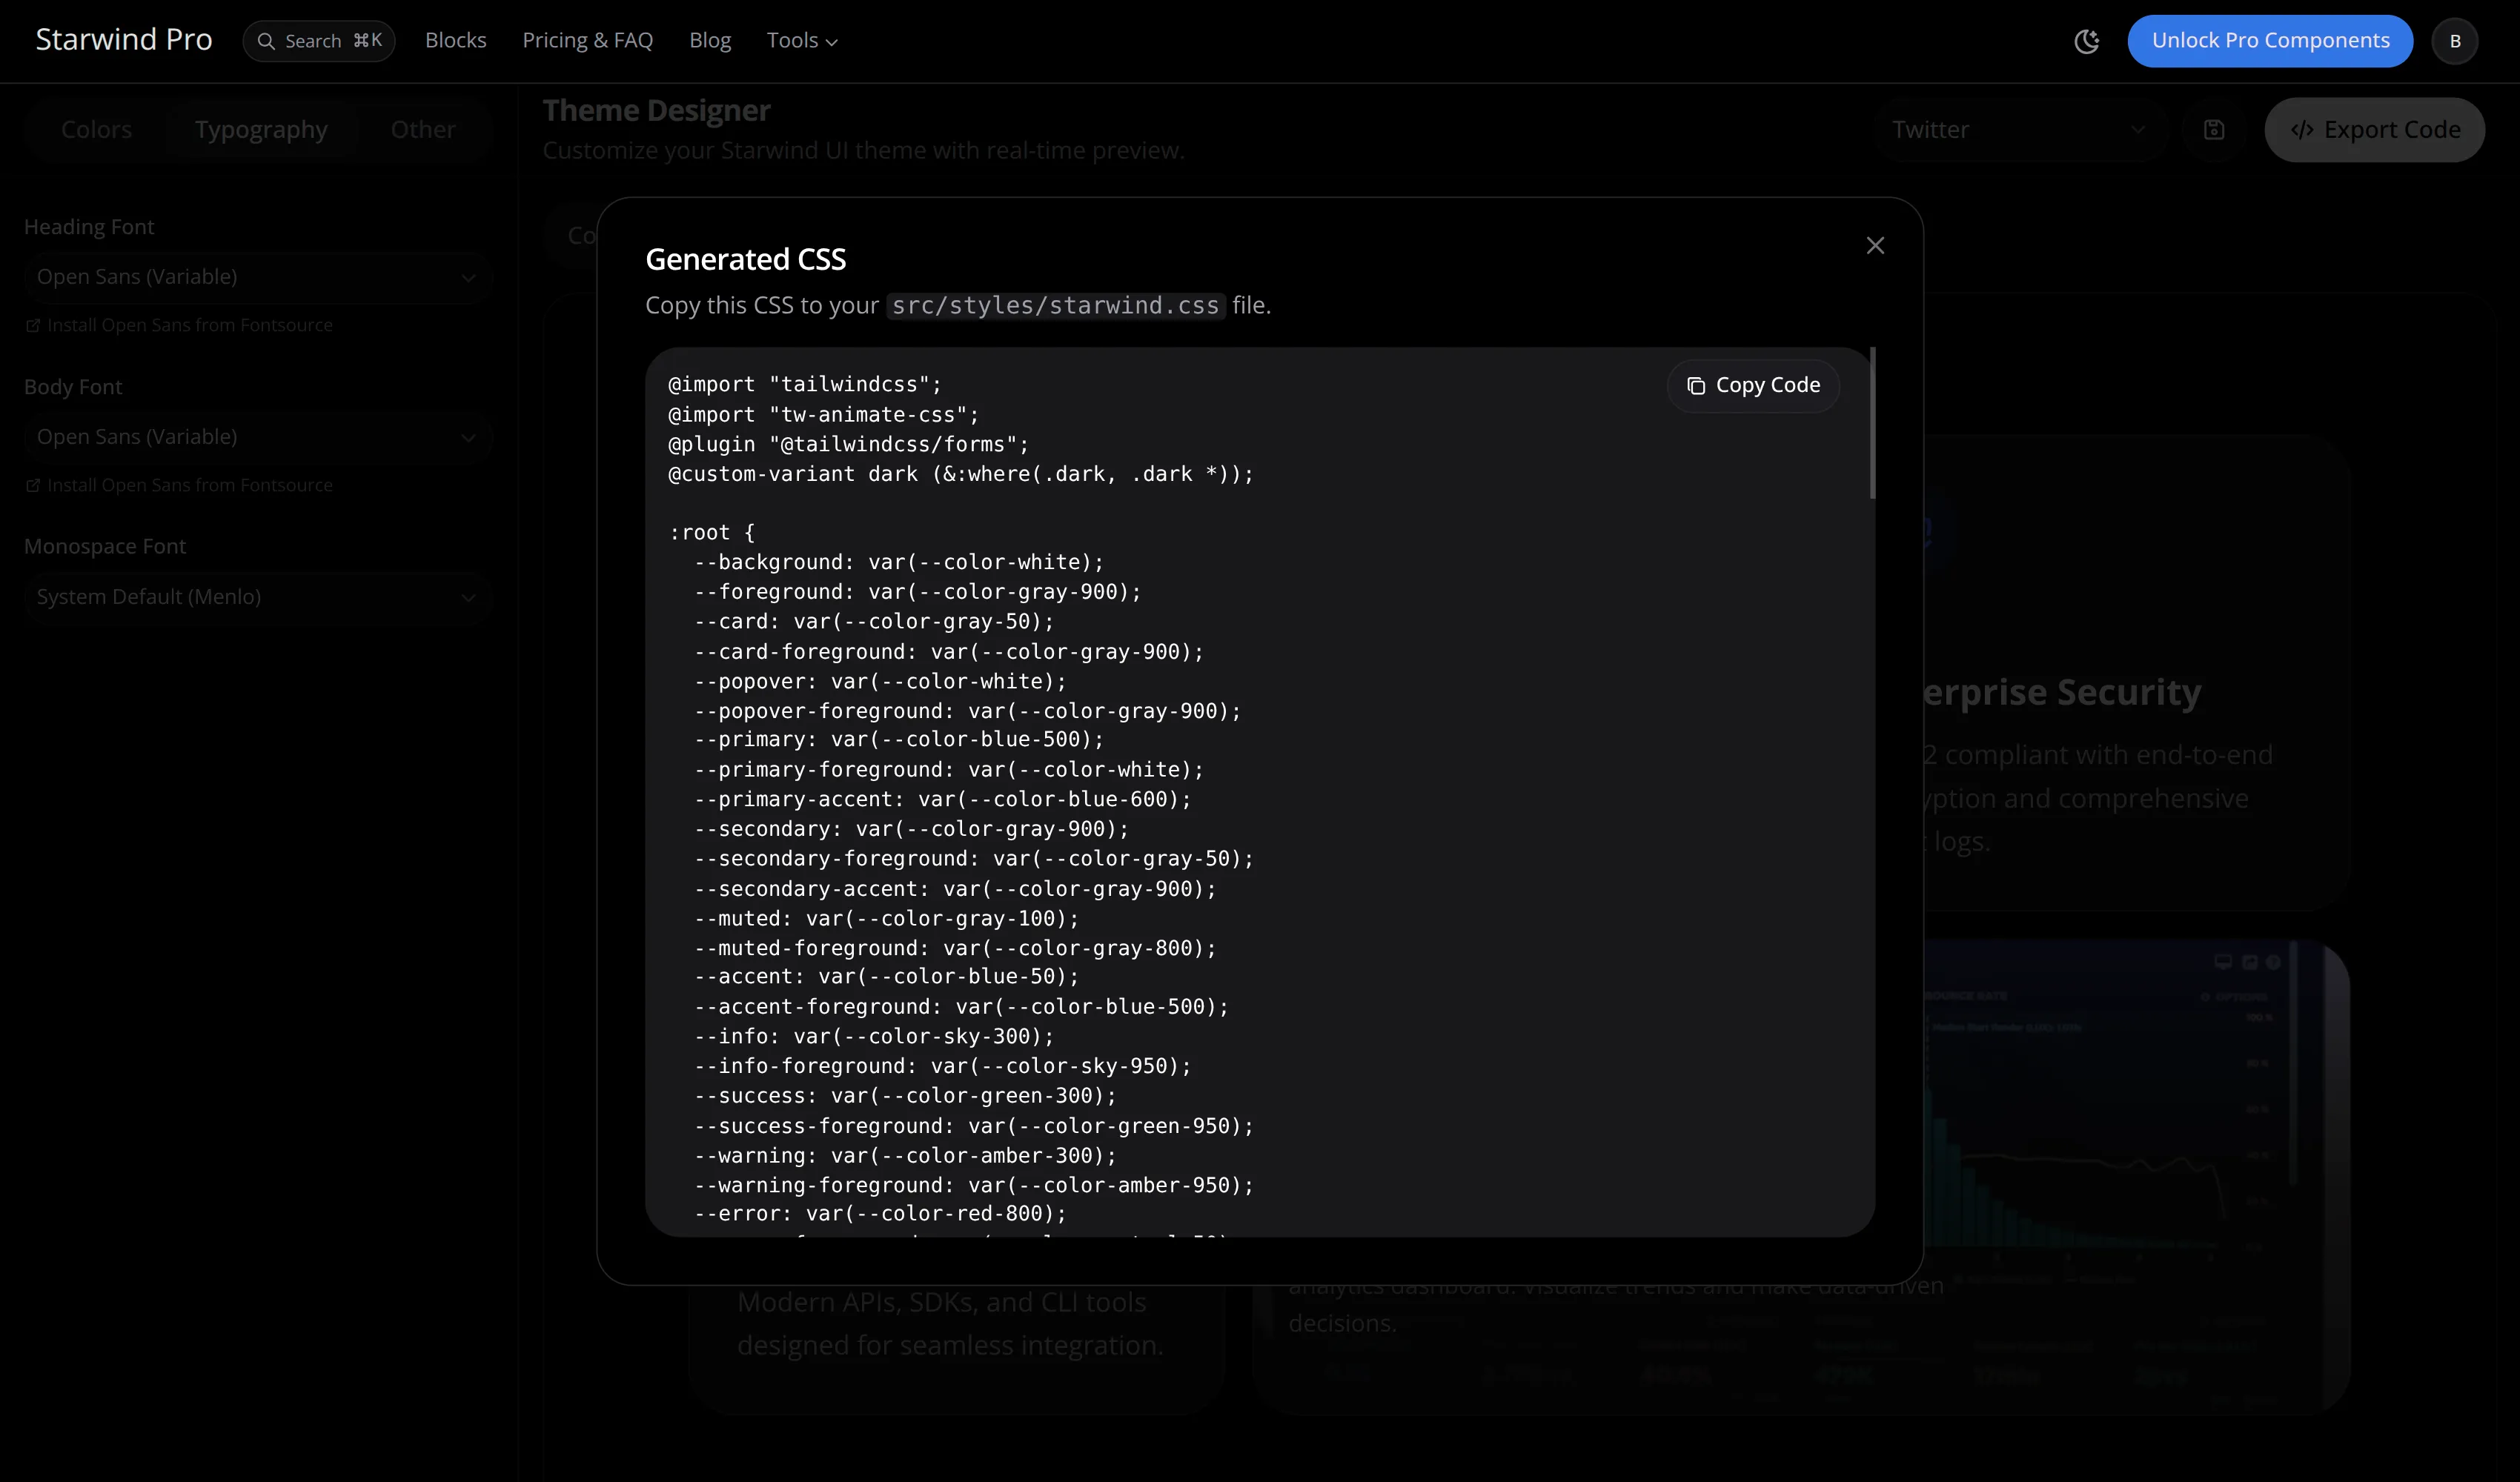
Task: Open the Search box
Action: coord(319,41)
